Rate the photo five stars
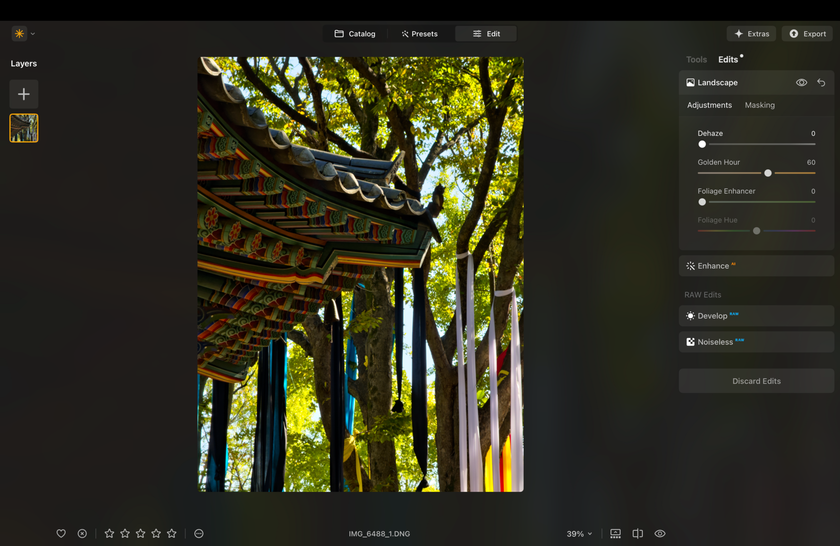Image resolution: width=840 pixels, height=546 pixels. tap(171, 534)
